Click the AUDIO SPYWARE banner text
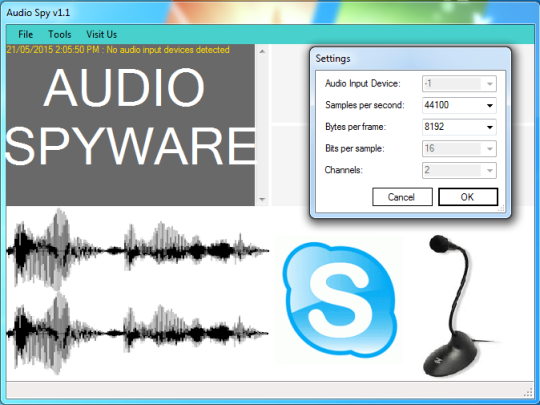The width and height of the screenshot is (540, 405). (x=131, y=117)
